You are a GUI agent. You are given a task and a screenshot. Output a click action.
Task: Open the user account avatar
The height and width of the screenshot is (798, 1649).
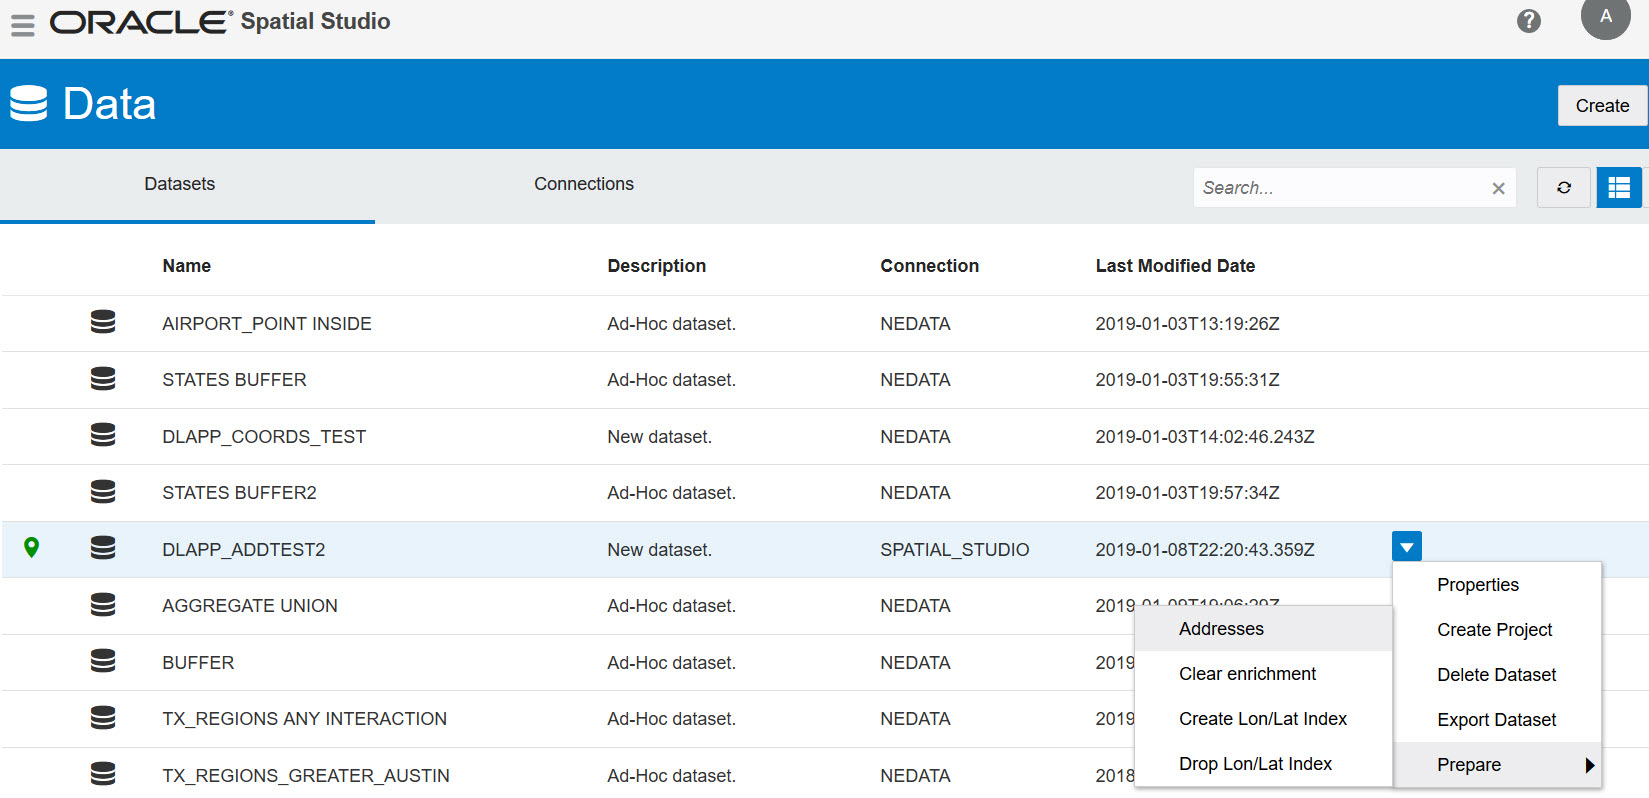point(1605,18)
